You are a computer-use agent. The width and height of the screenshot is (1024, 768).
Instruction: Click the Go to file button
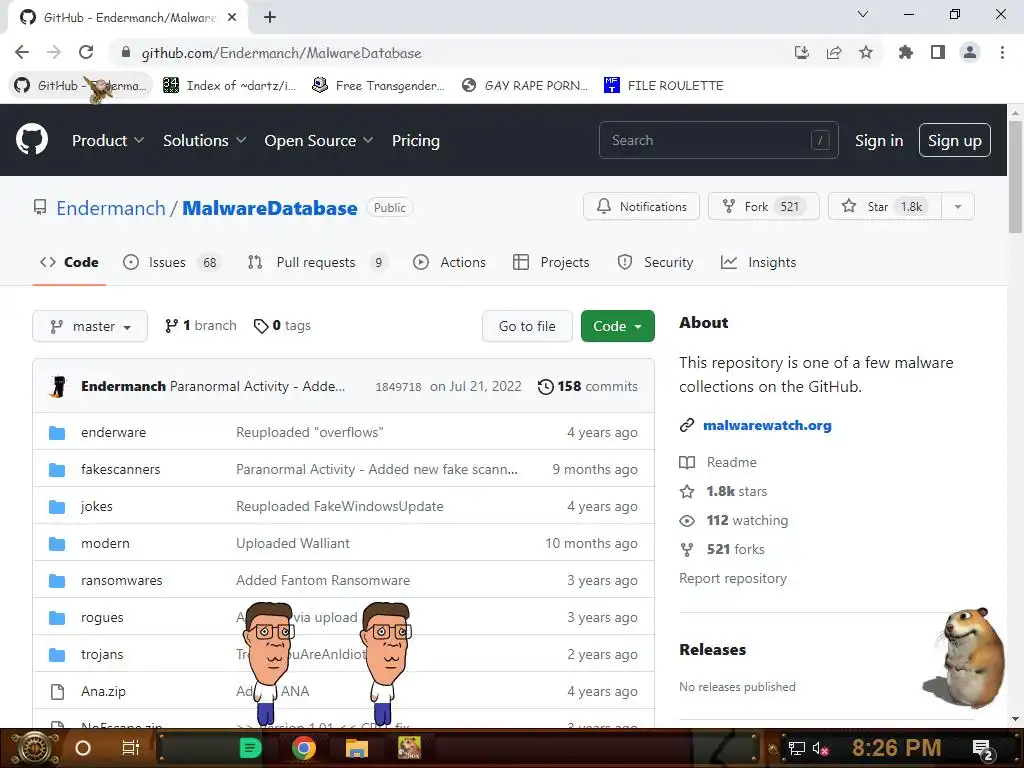point(527,326)
